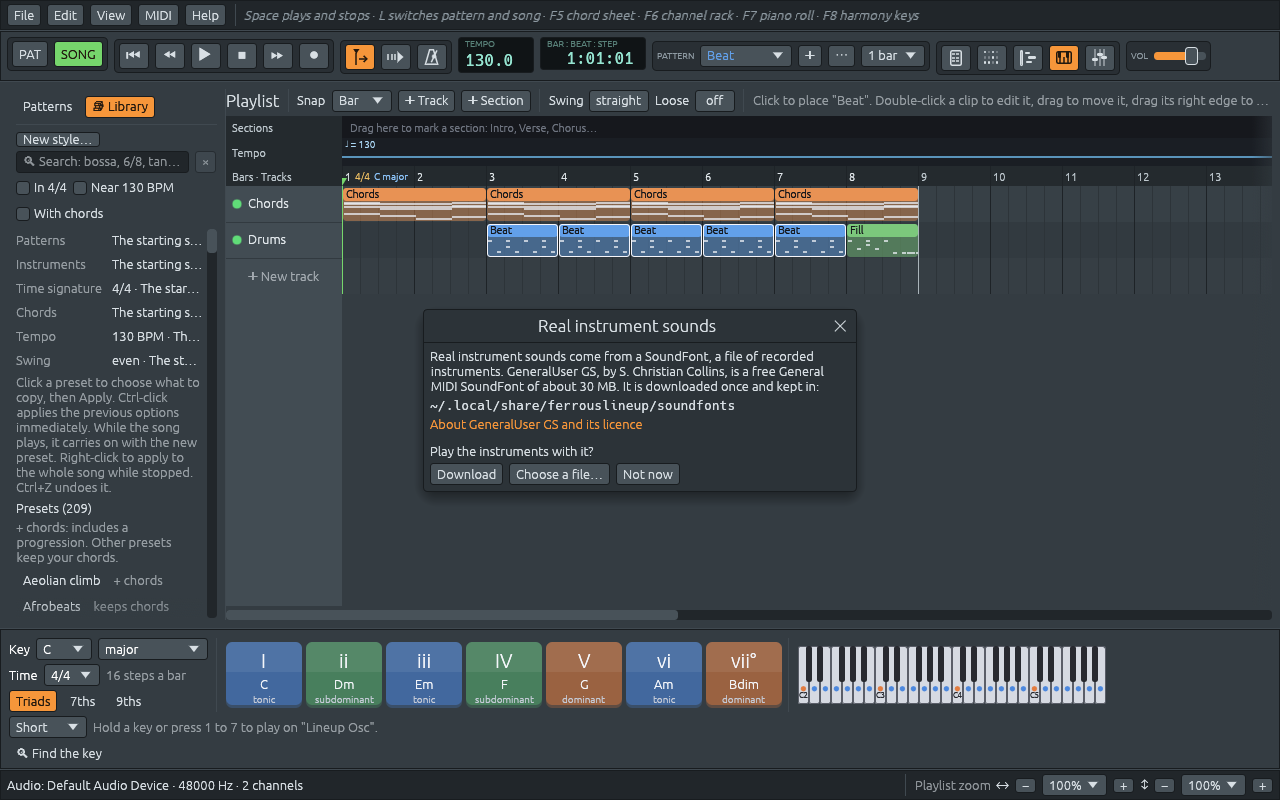The image size is (1280, 800).
Task: Click the rewind transport button
Action: (x=169, y=56)
